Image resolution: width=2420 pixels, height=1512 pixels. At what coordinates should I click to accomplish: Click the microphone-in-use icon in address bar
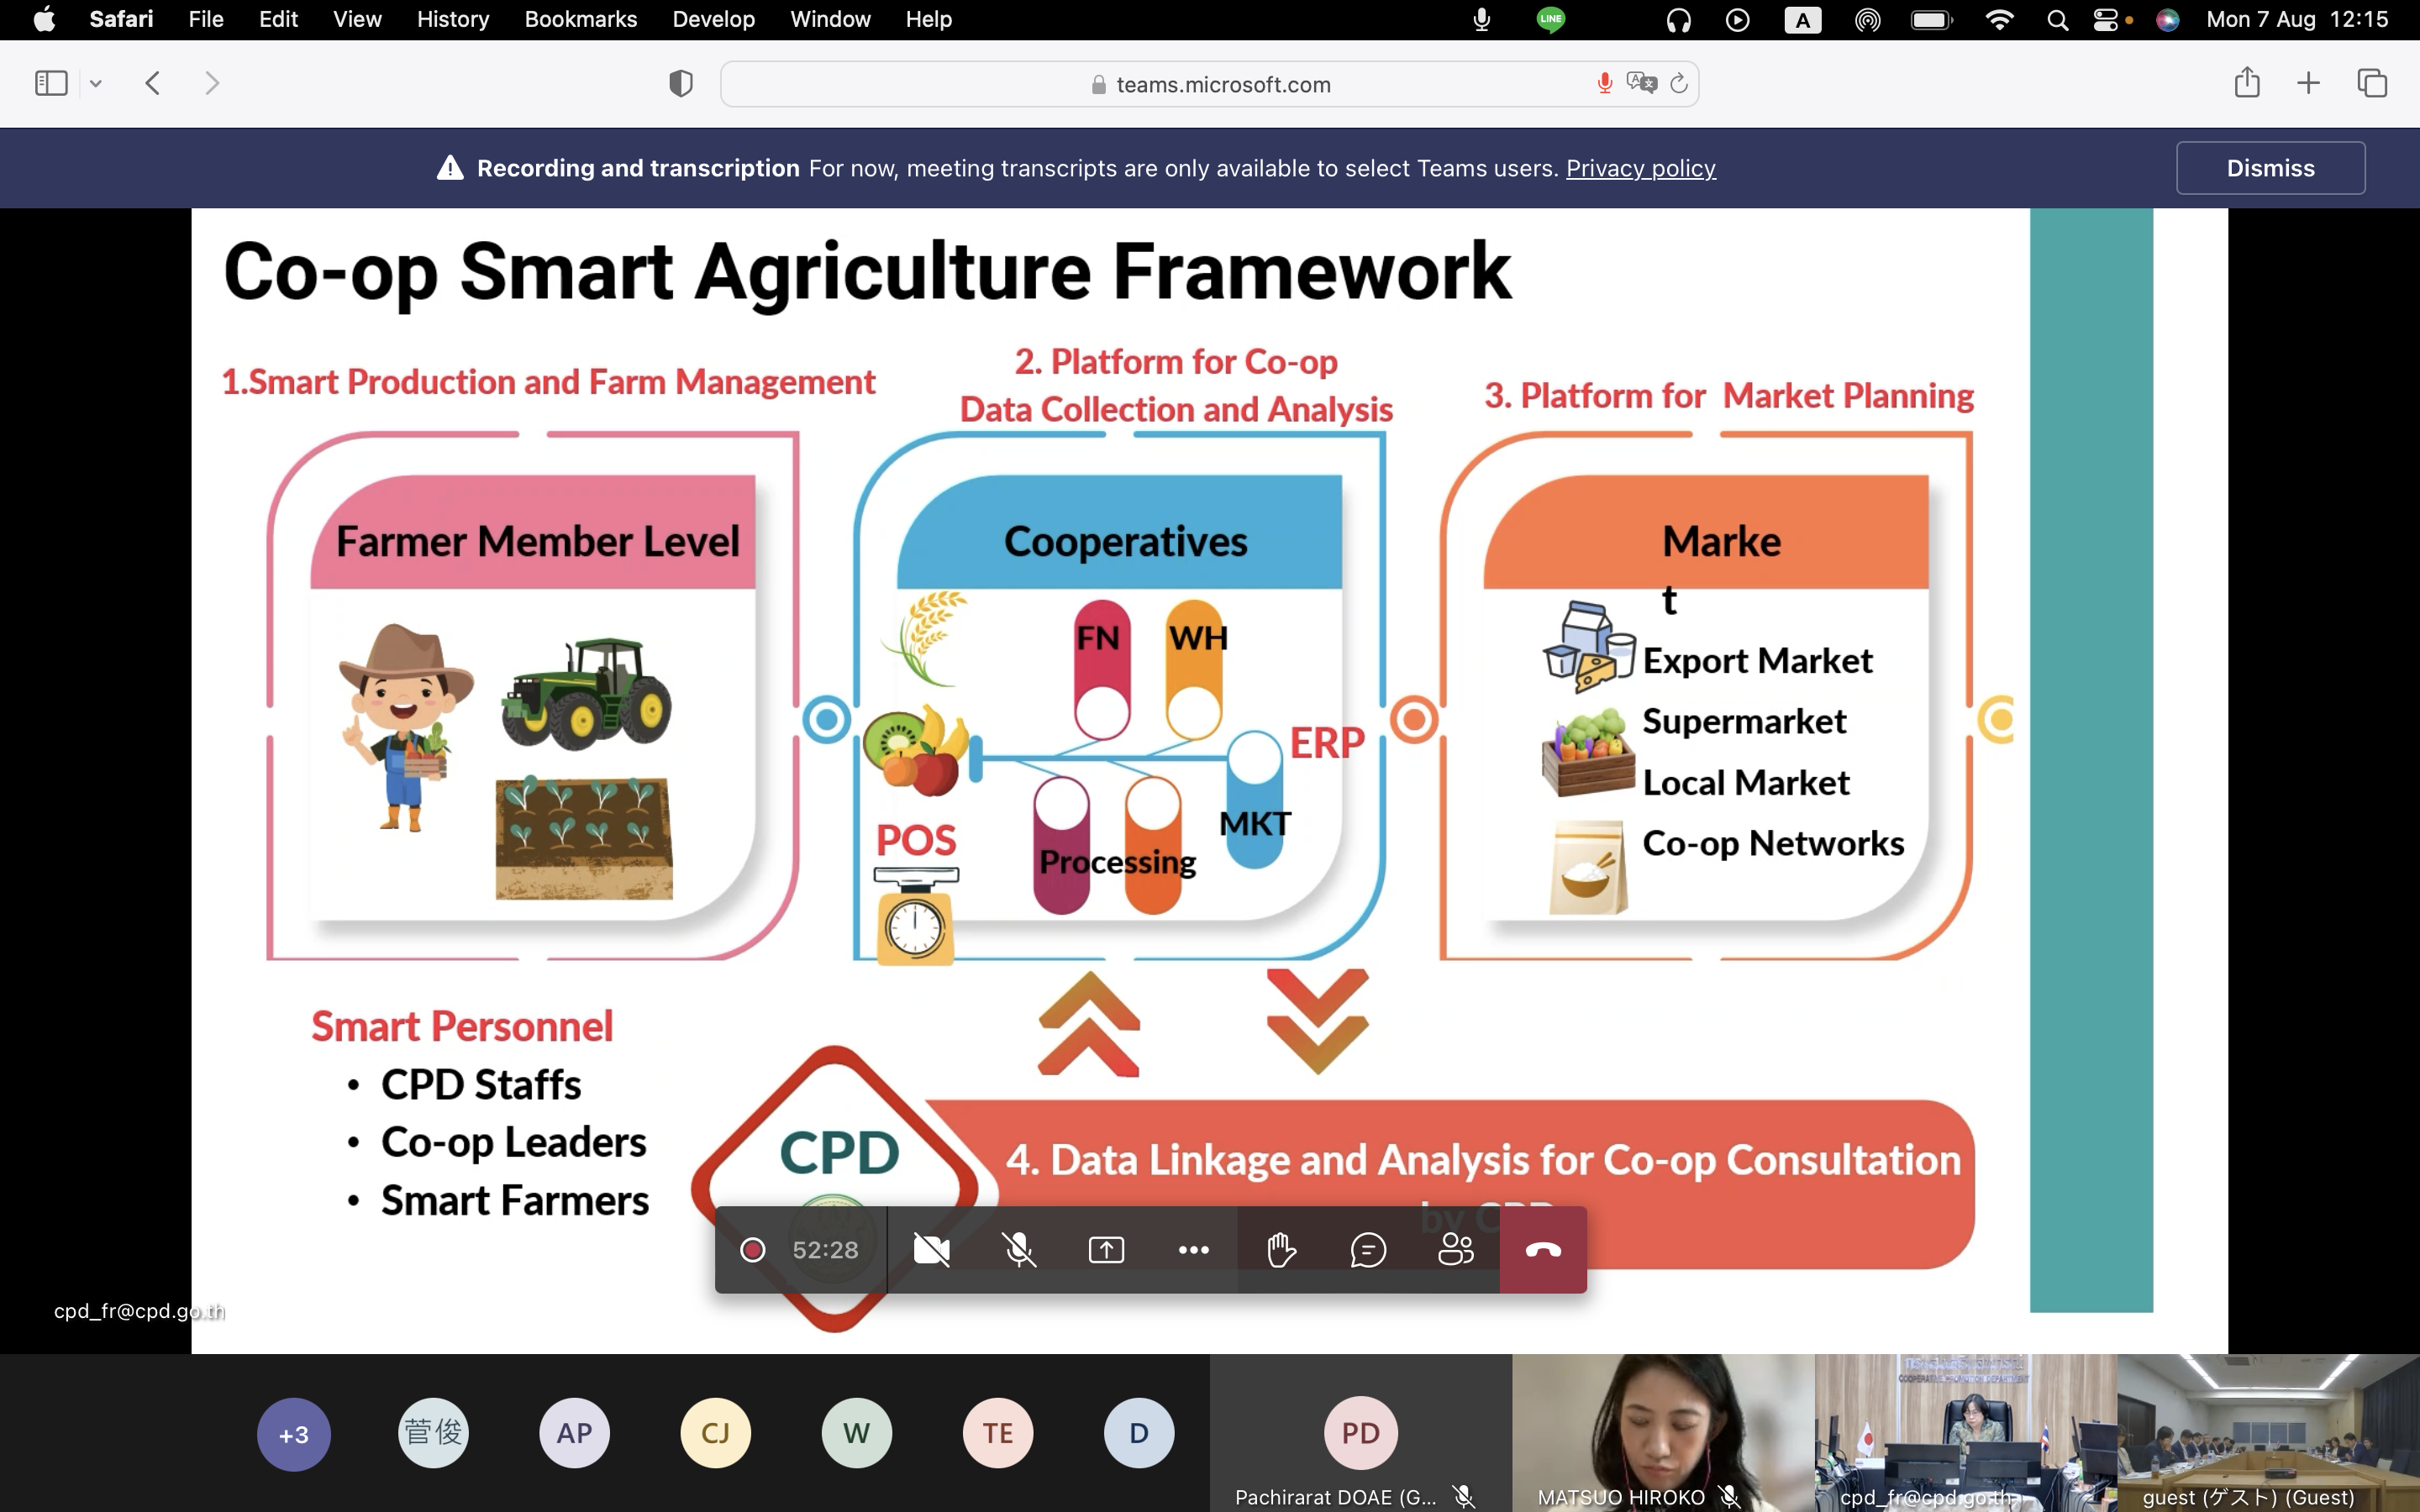coord(1604,84)
